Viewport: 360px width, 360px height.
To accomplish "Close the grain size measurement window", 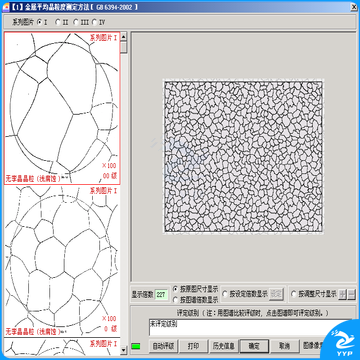I will click(354, 6).
